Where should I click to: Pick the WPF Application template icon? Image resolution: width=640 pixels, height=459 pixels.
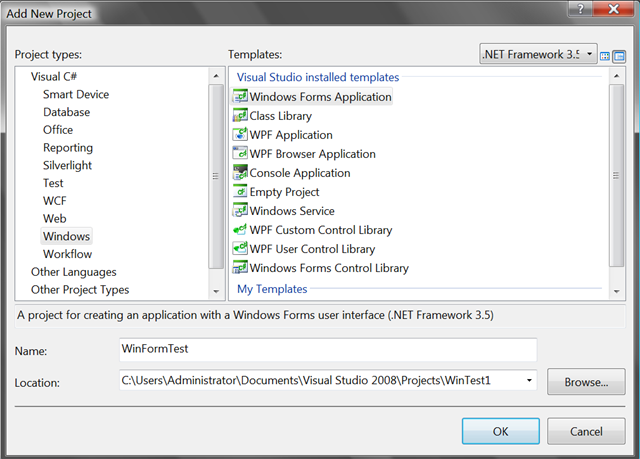tap(240, 135)
